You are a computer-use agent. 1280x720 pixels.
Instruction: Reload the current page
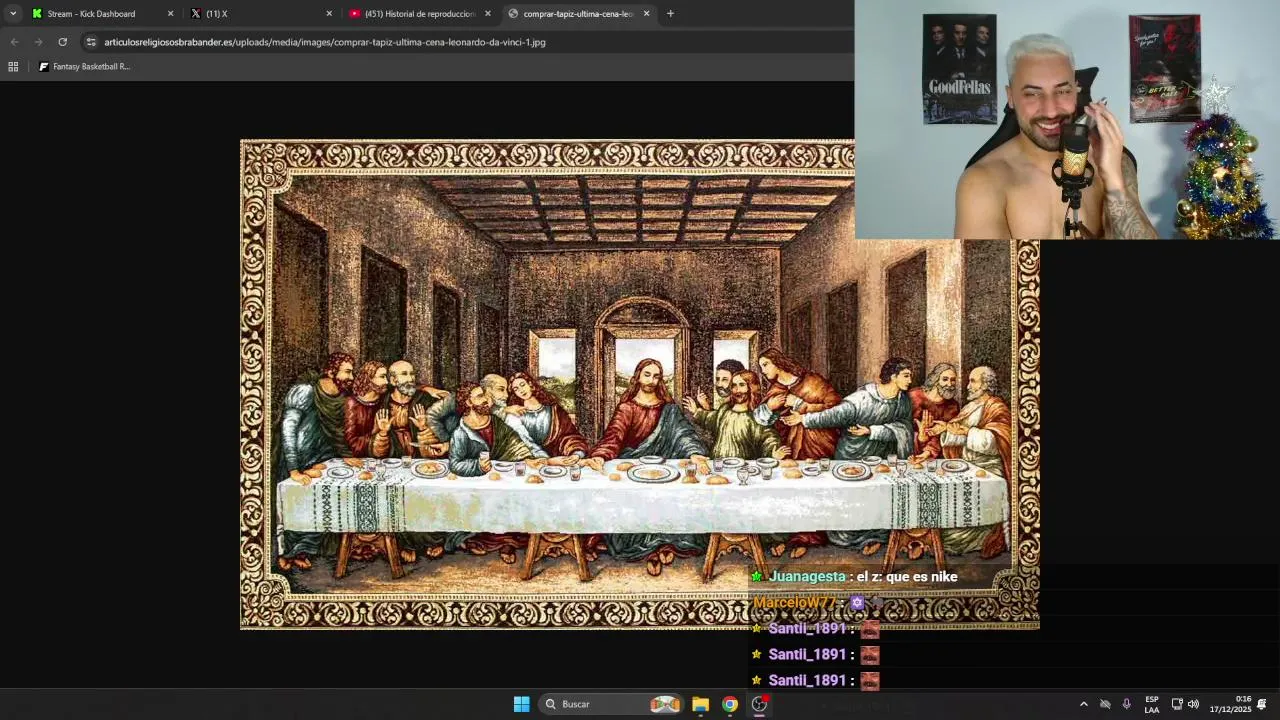[x=62, y=42]
